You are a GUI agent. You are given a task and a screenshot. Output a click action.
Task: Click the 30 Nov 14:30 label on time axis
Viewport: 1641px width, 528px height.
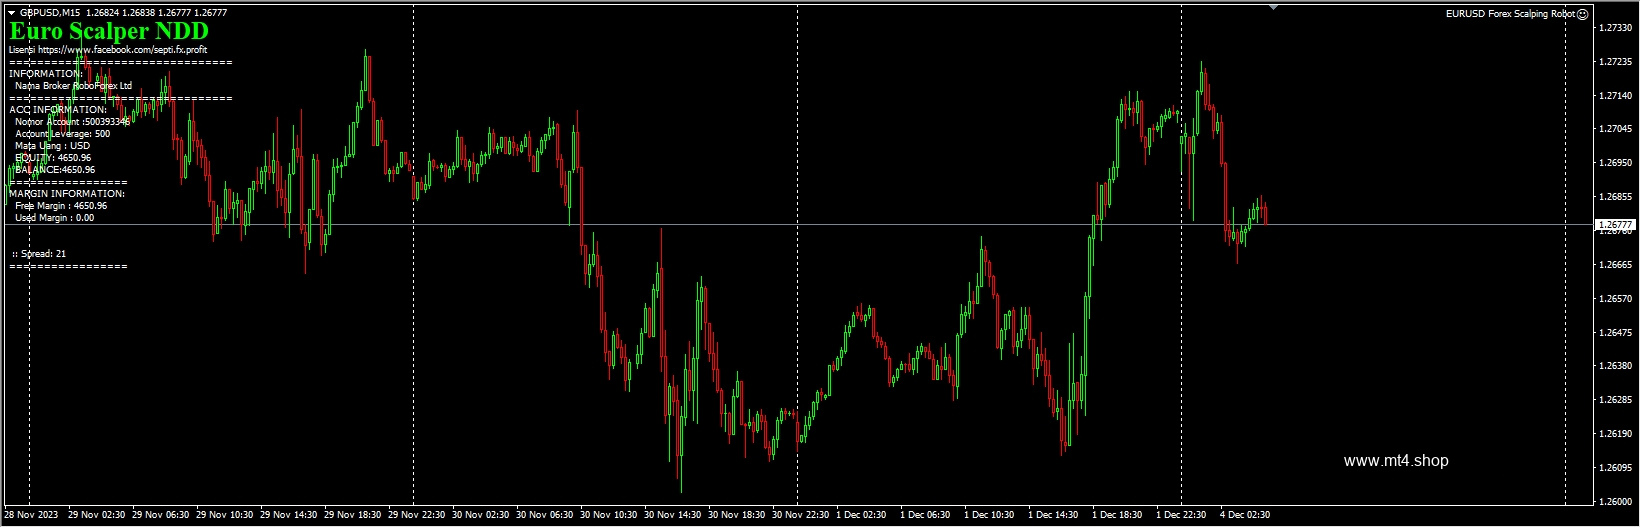(x=673, y=515)
